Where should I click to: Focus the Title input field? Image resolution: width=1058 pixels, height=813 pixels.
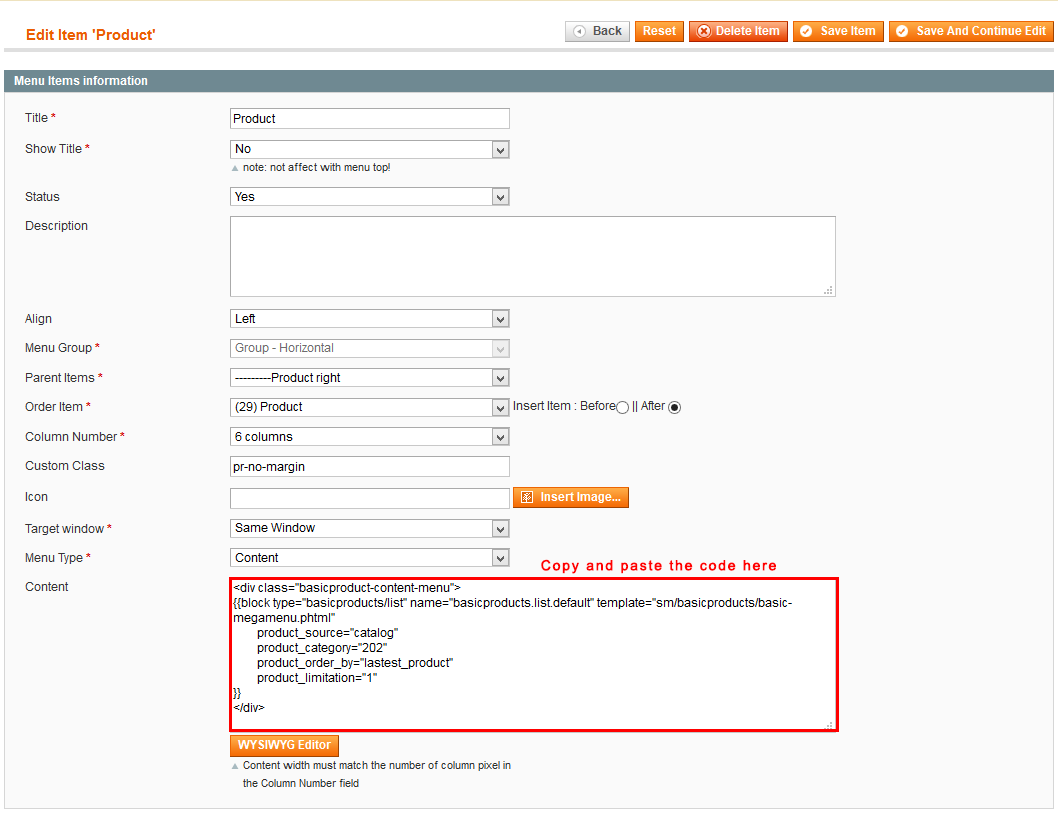370,119
